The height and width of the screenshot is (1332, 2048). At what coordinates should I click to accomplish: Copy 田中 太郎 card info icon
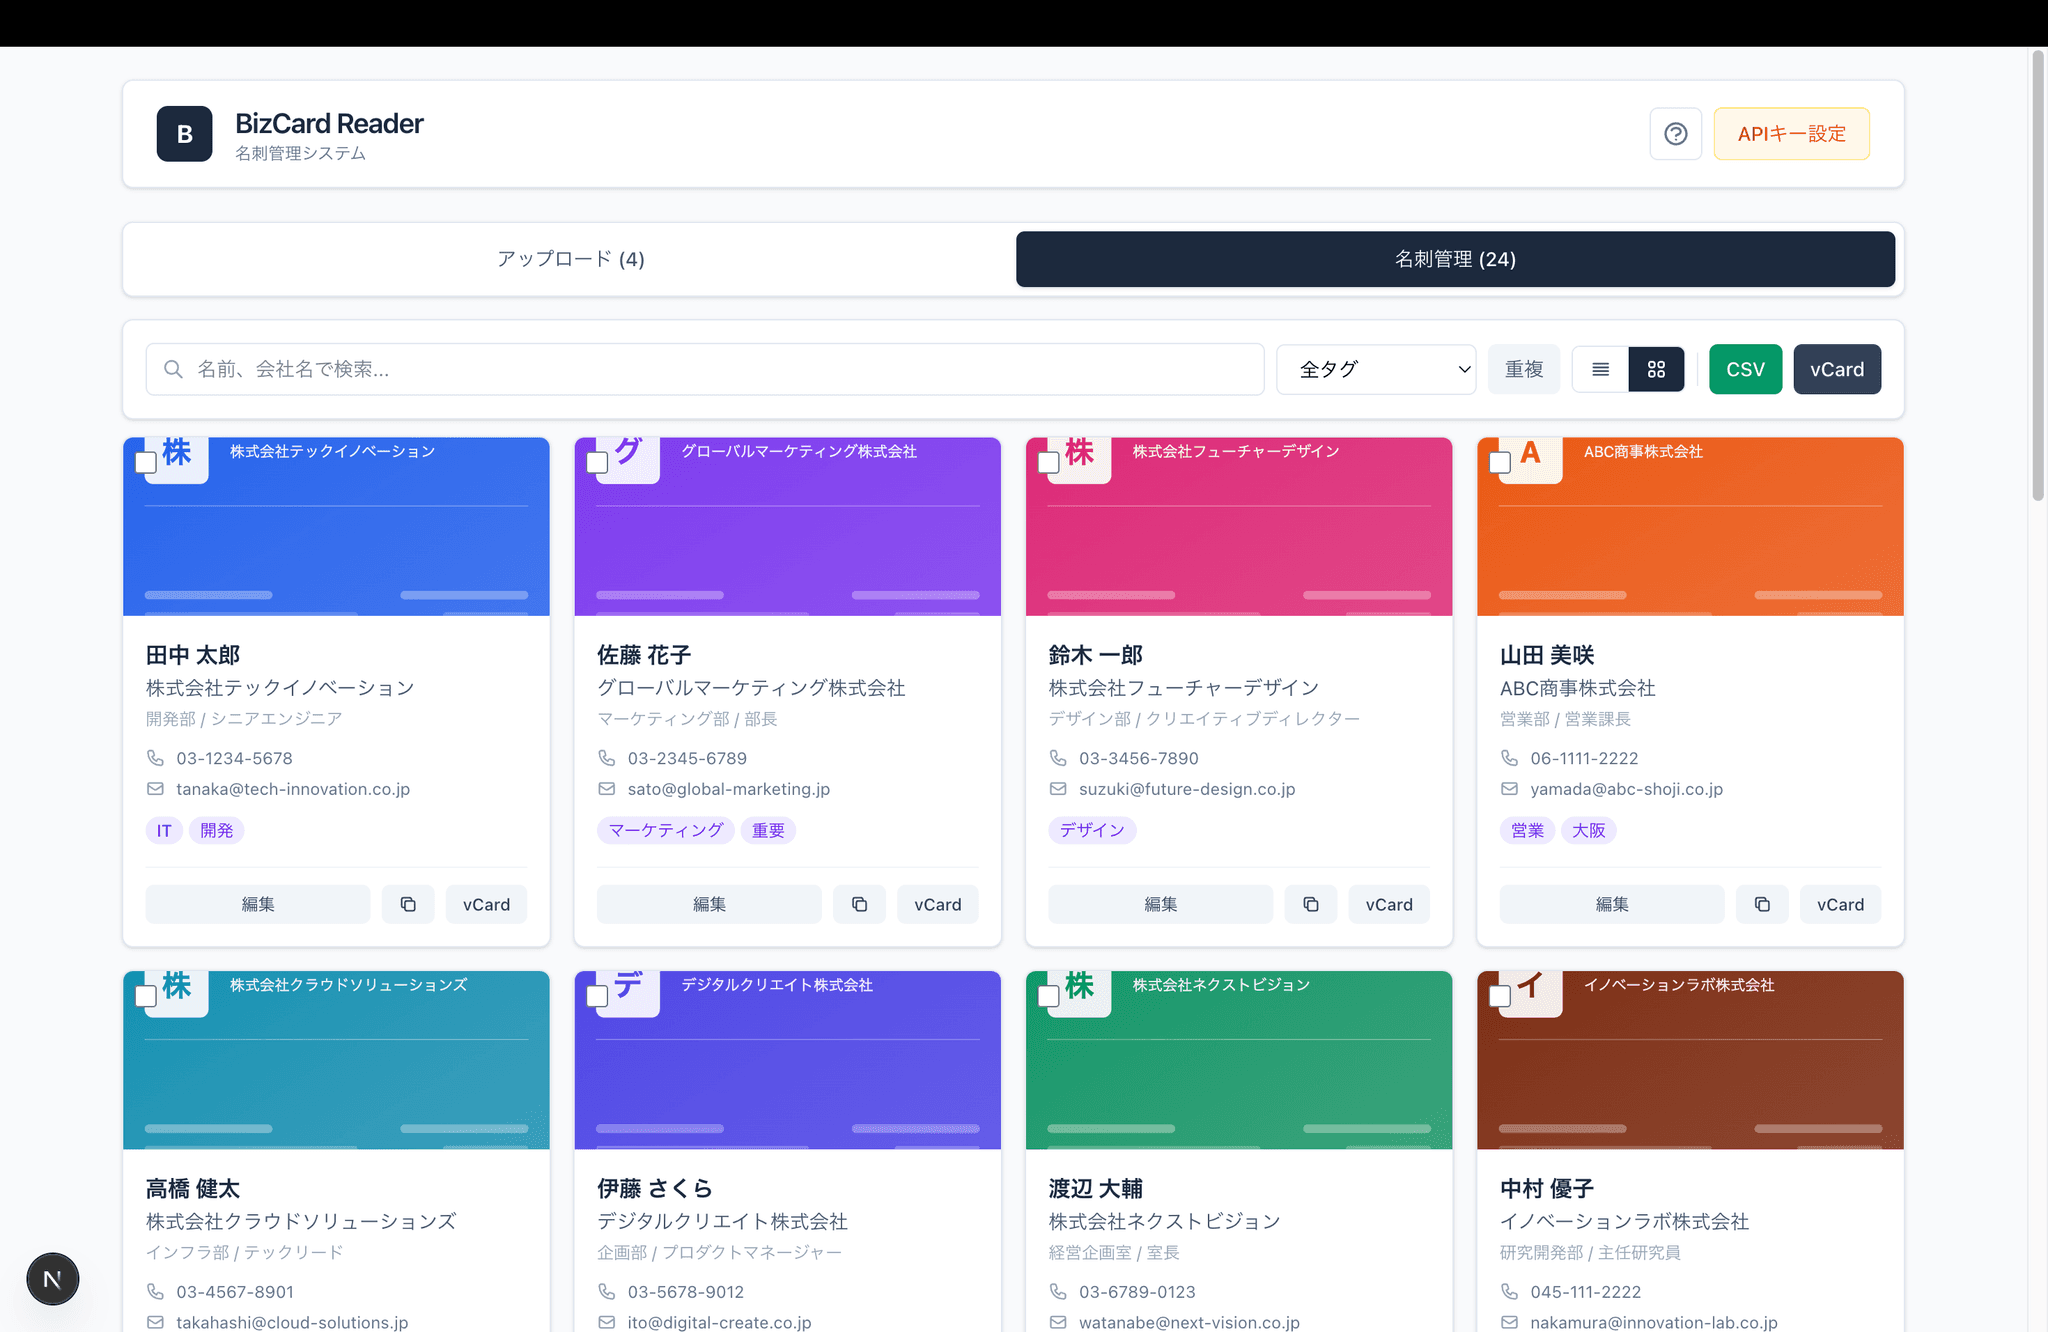(408, 904)
